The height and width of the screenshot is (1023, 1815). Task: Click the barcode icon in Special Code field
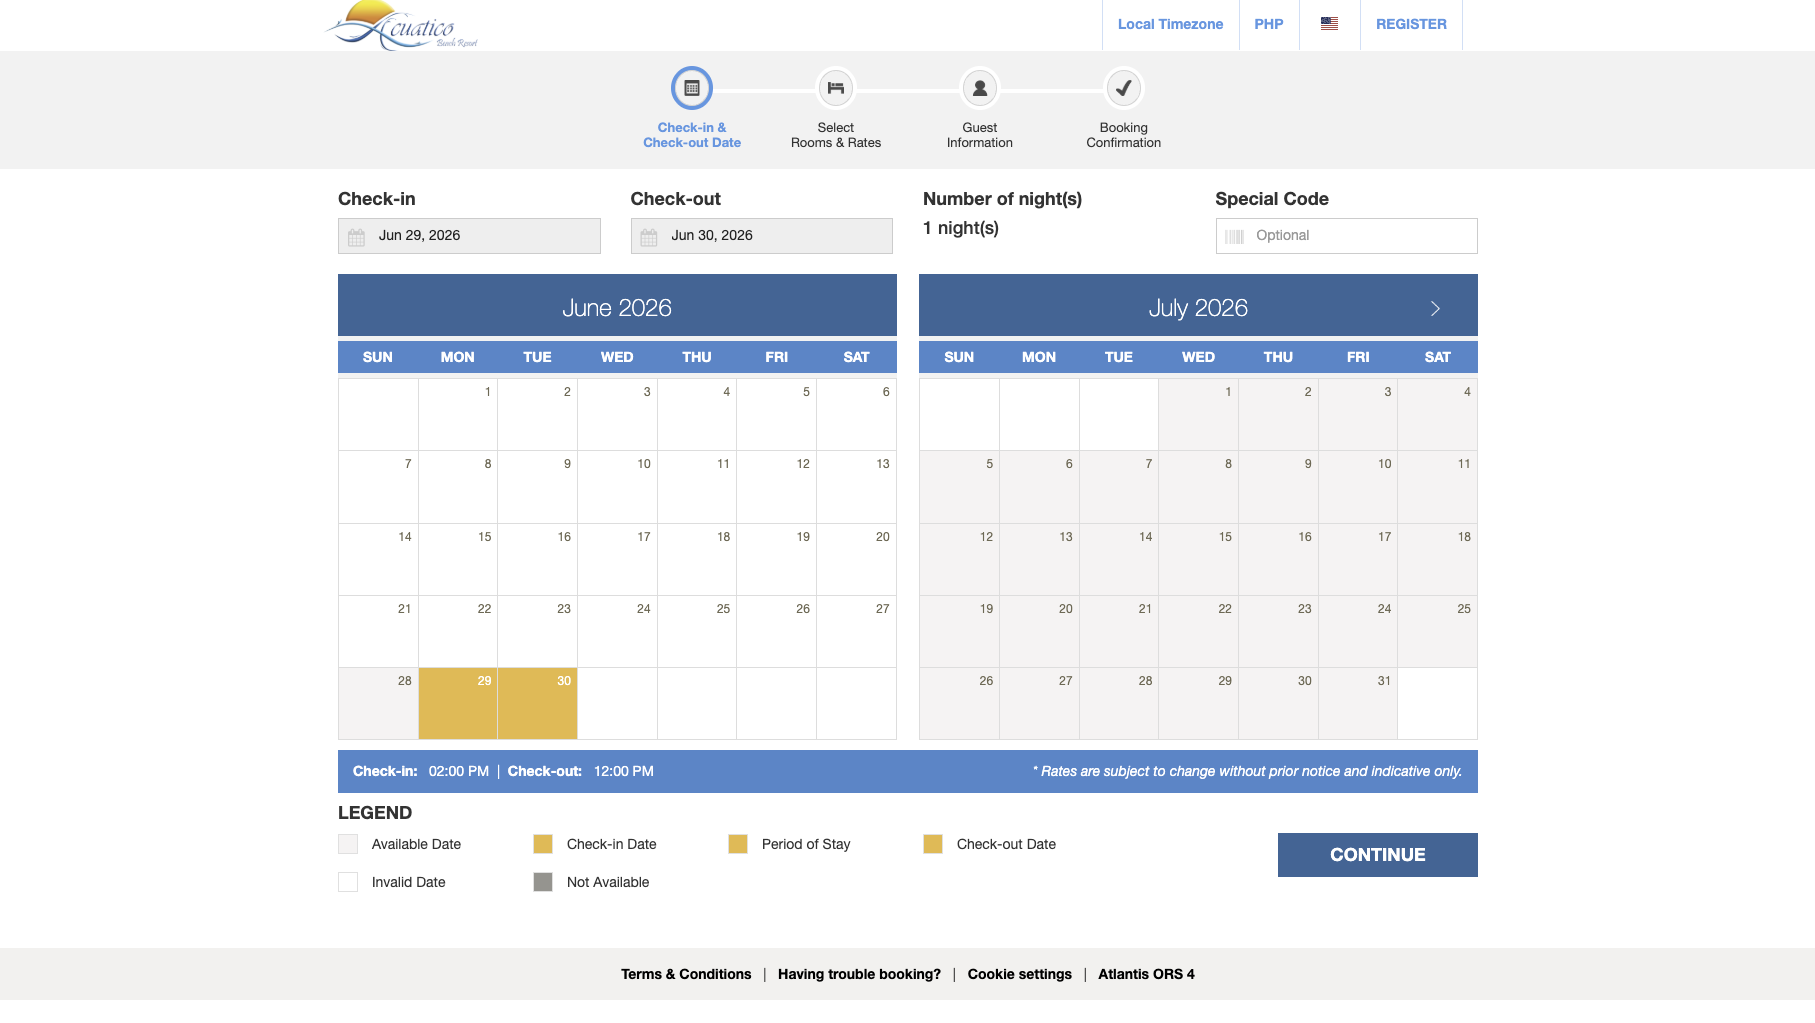[x=1234, y=237]
